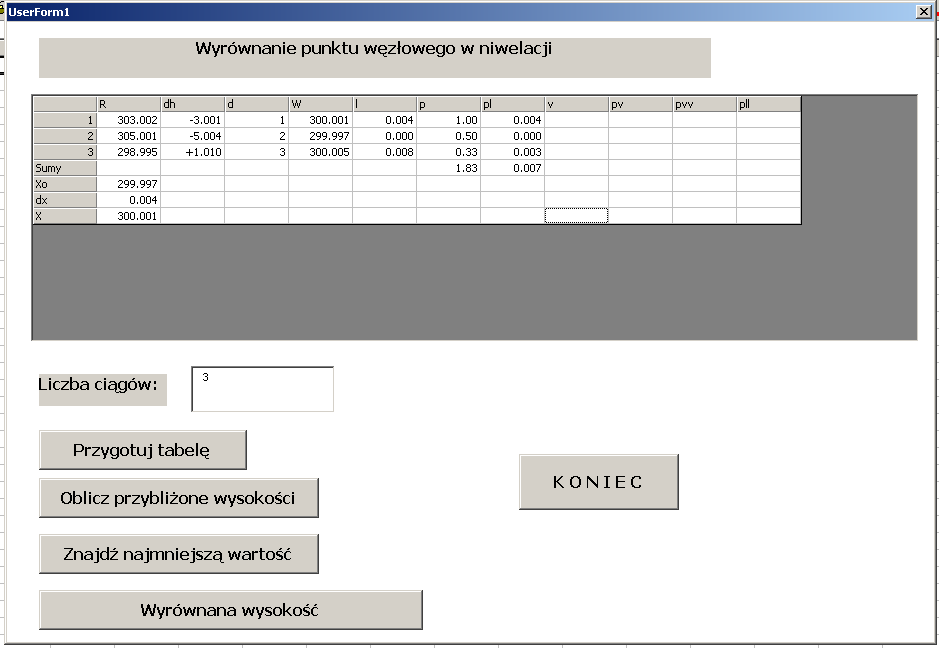Viewport: 939px width, 648px height.
Task: Select row header 2
Action: point(65,136)
